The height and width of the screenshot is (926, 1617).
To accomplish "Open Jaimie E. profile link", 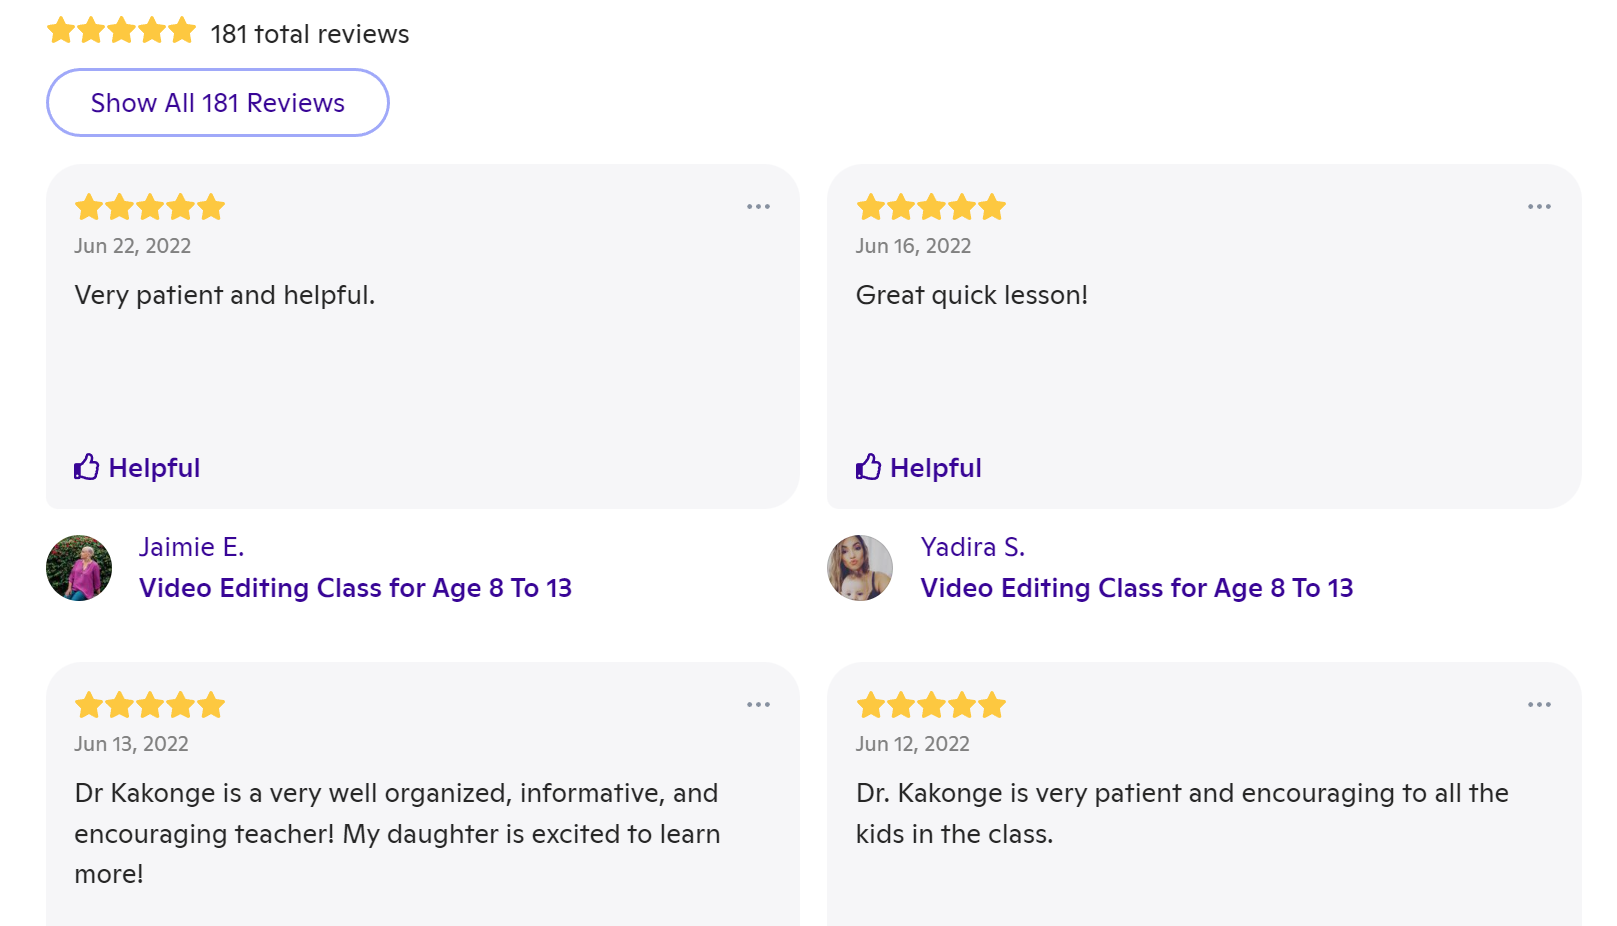I will tap(191, 547).
